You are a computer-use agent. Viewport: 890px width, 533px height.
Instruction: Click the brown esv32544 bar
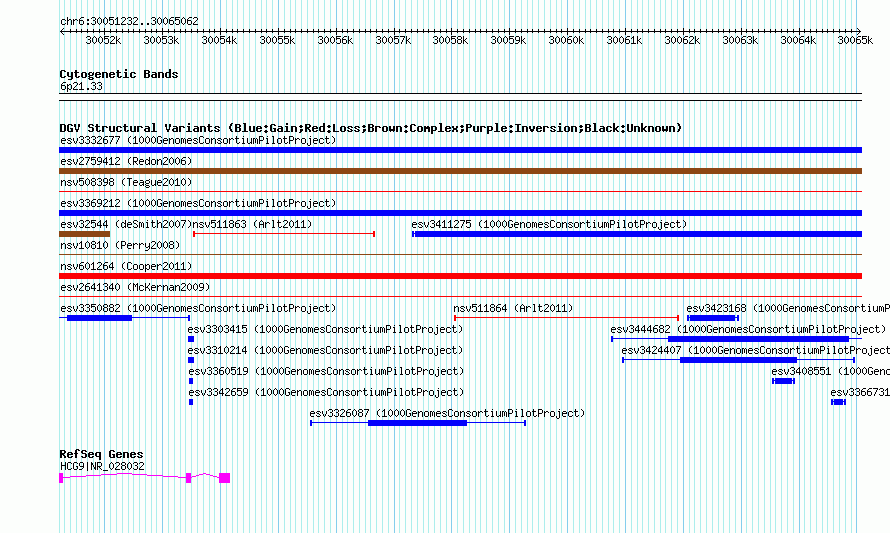click(x=85, y=234)
